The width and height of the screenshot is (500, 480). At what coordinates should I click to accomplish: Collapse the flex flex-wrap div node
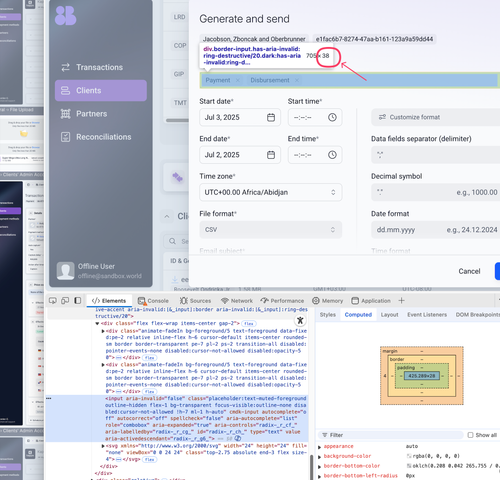[x=97, y=324]
